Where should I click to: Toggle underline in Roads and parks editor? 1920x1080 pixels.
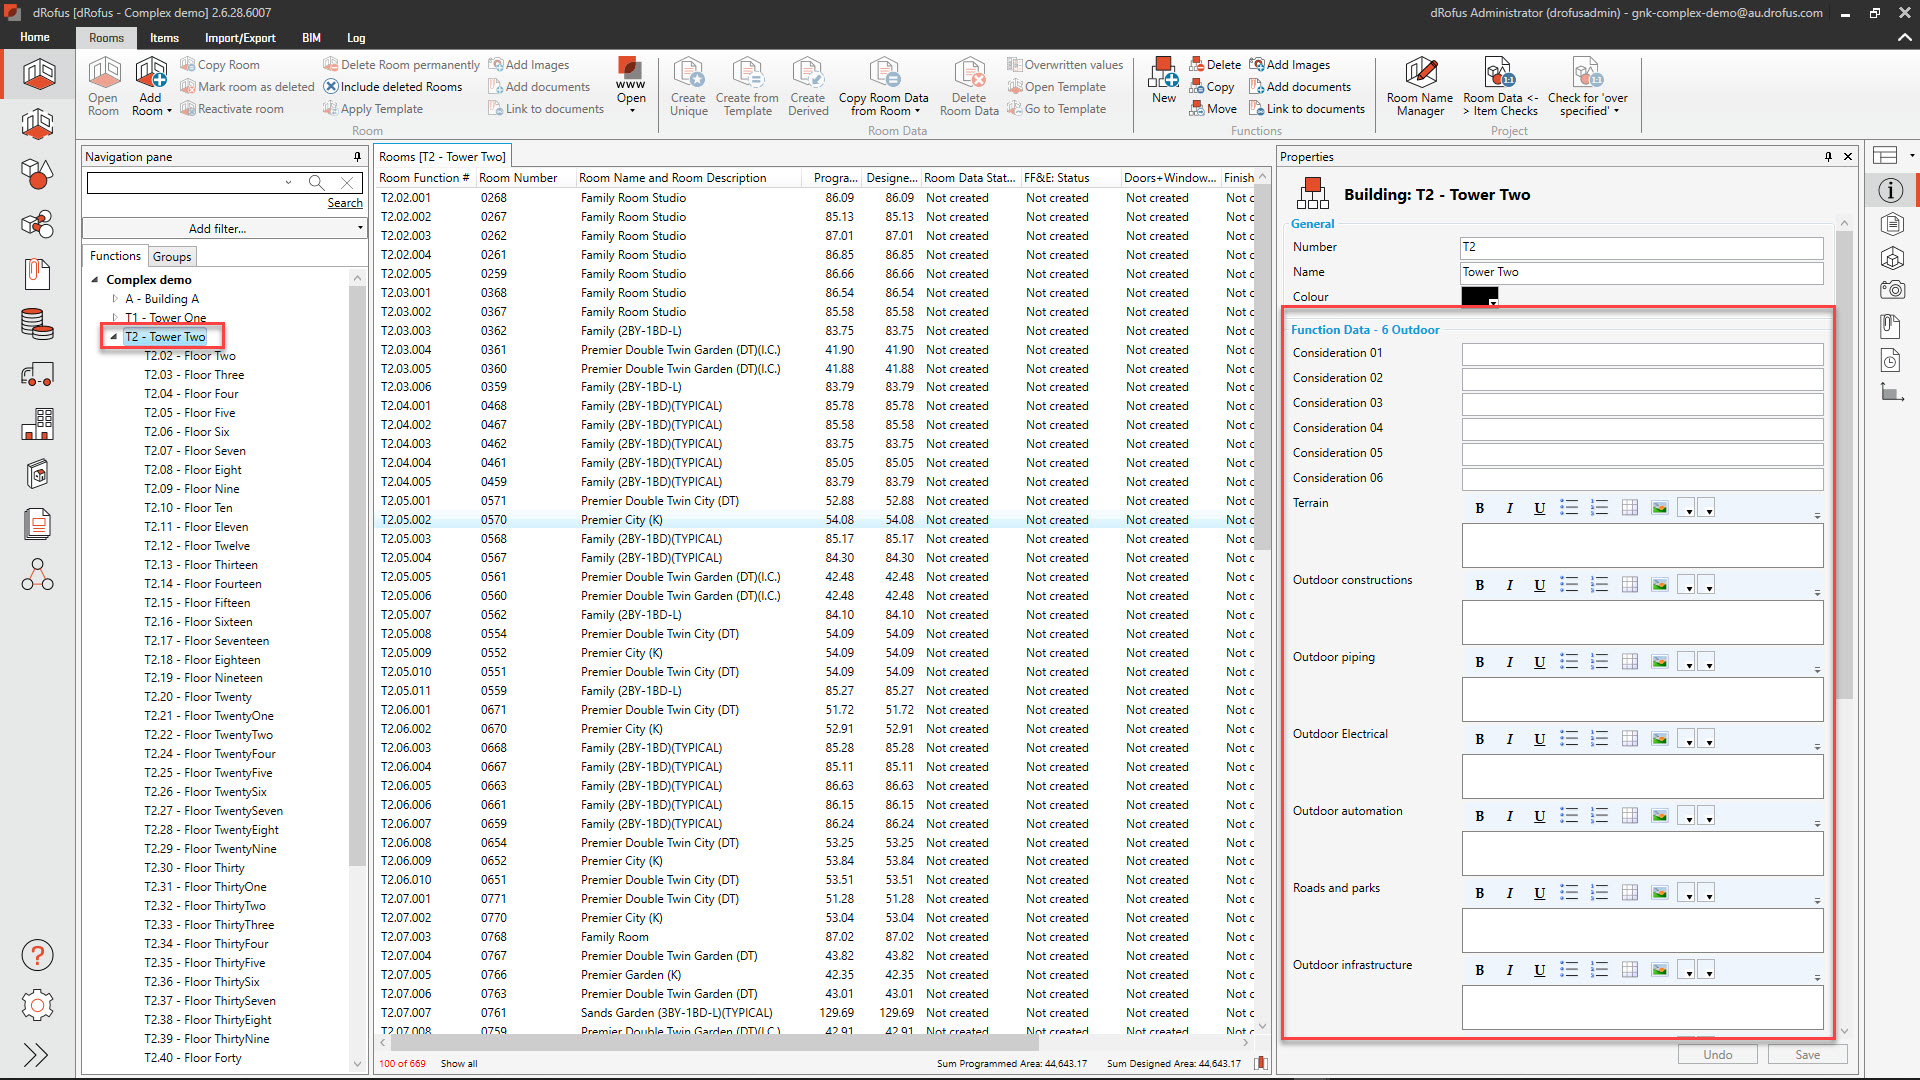tap(1539, 893)
